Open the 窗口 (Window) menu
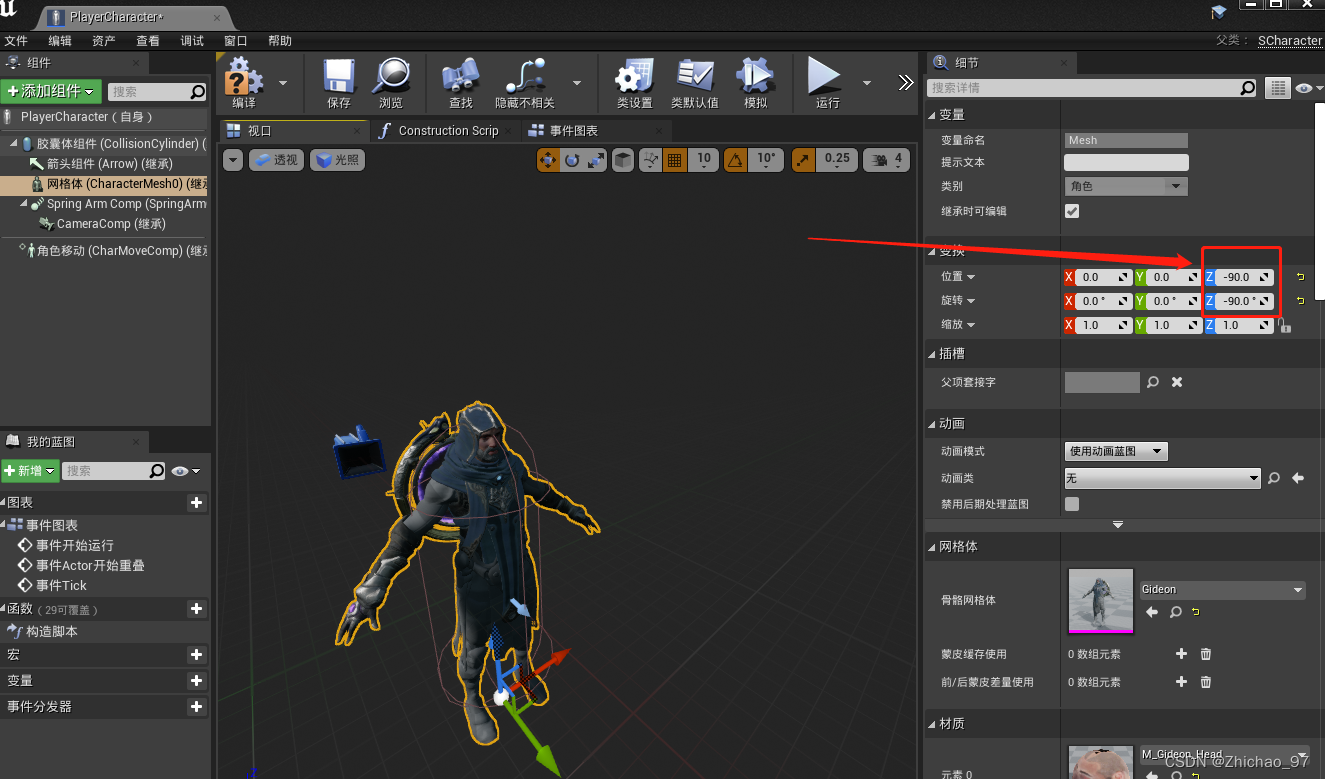The width and height of the screenshot is (1325, 779). point(236,41)
